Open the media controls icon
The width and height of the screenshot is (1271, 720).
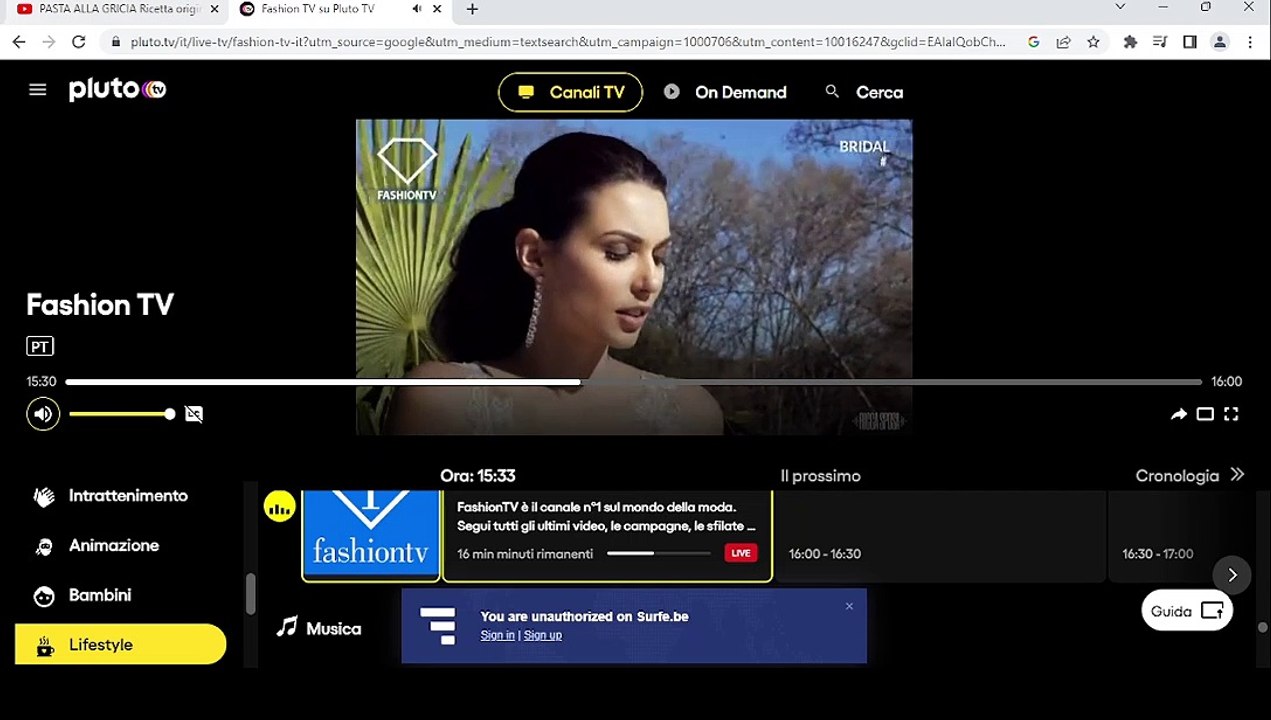1160,42
